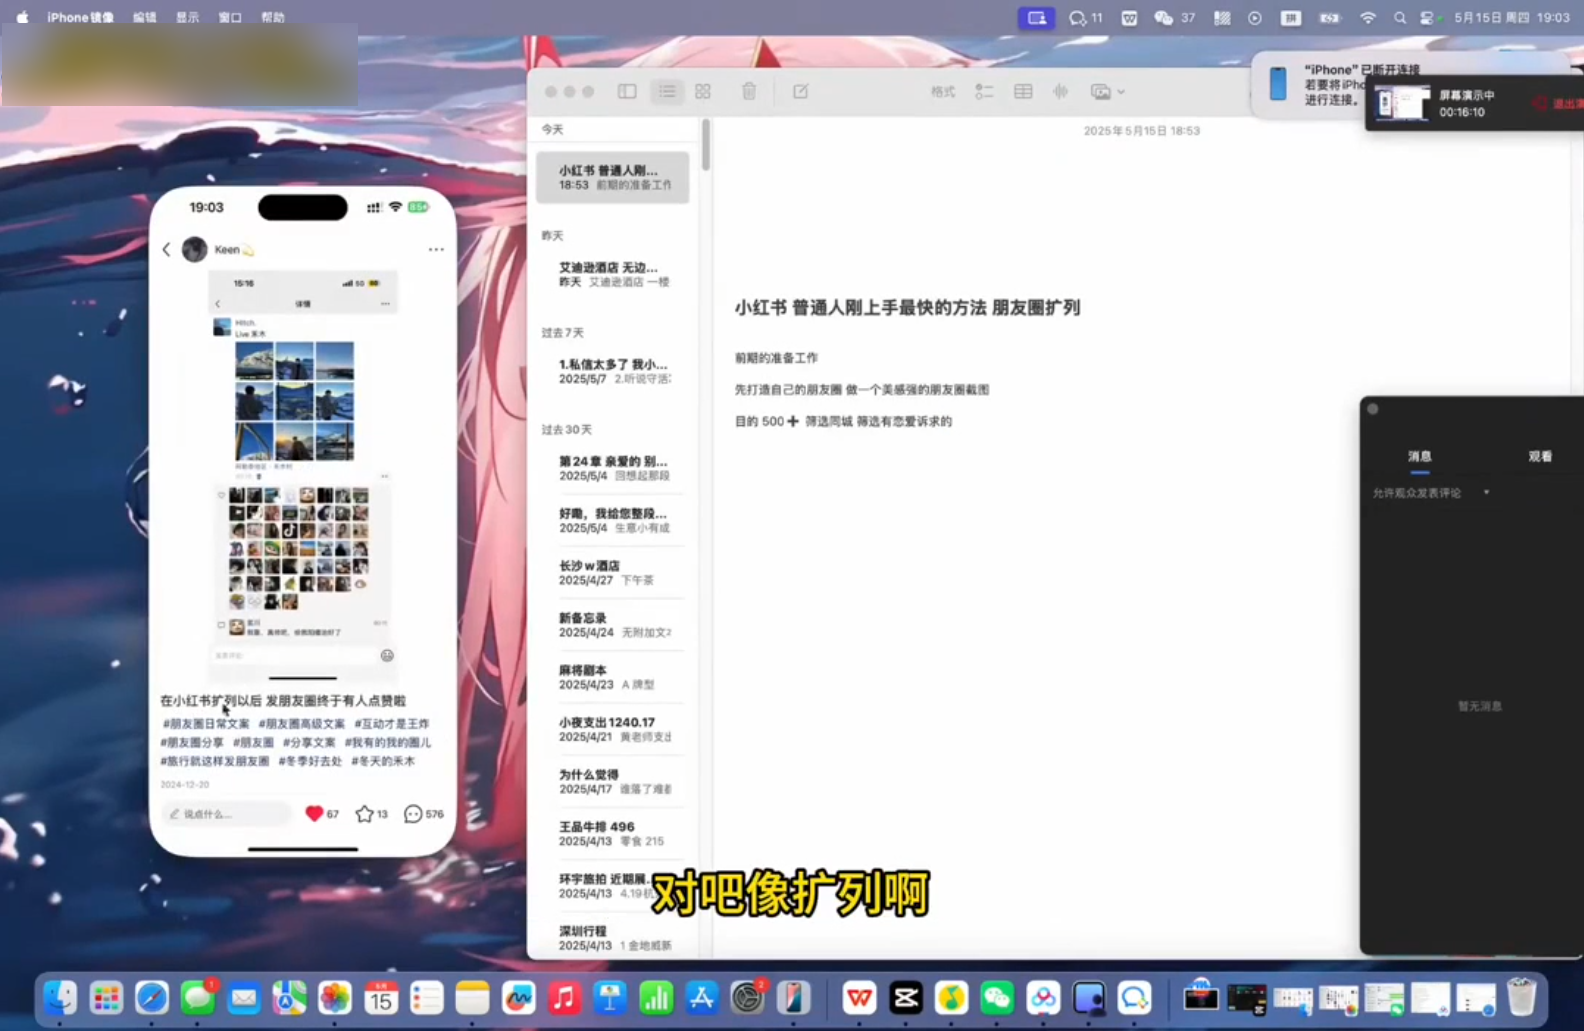Switch the 拼 input method icon
The image size is (1584, 1031).
coord(1291,17)
